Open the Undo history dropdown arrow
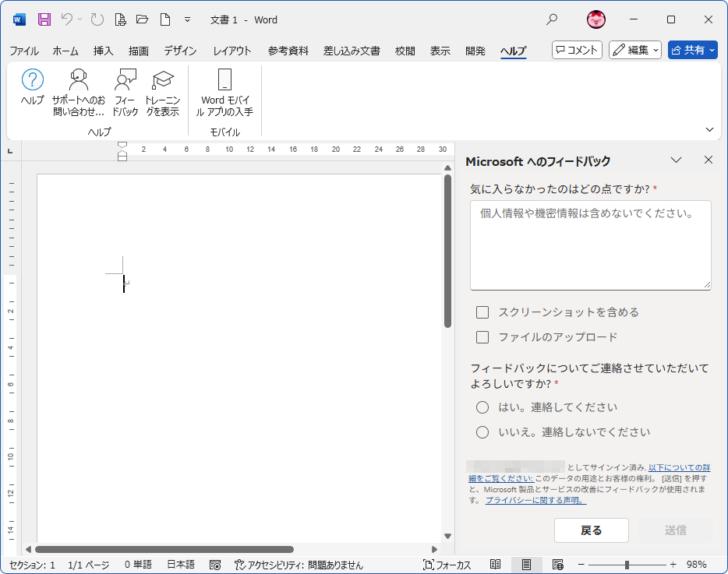 [79, 20]
